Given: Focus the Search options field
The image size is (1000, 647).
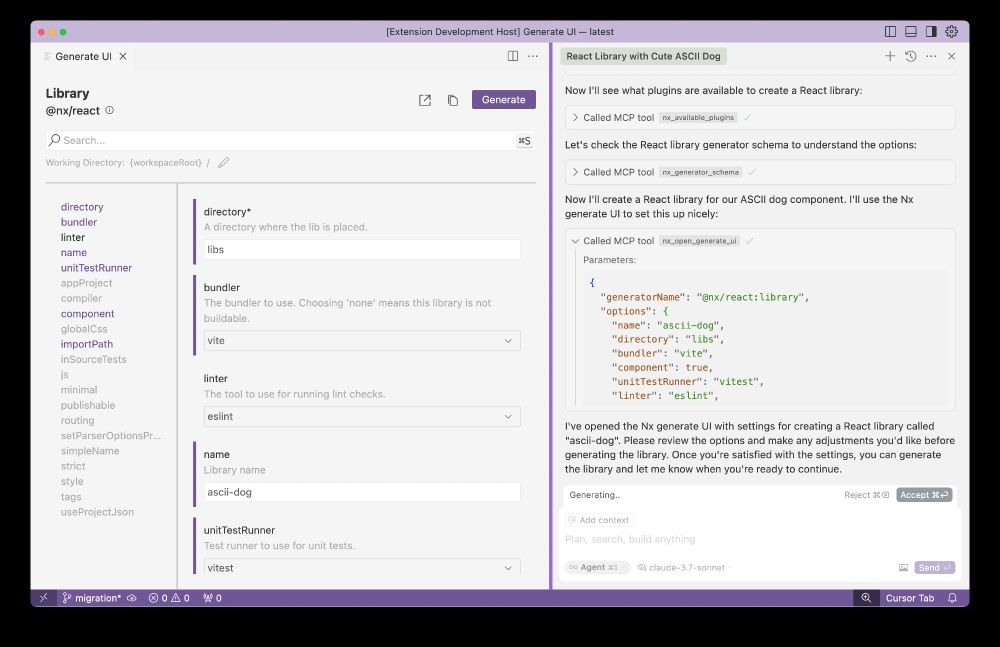Looking at the screenshot, I should tap(290, 140).
